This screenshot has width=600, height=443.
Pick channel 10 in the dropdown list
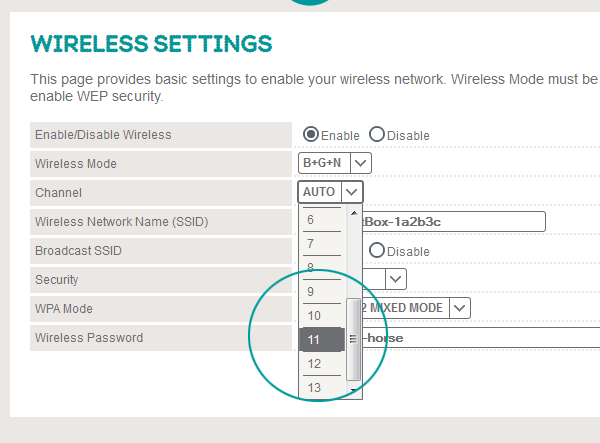pyautogui.click(x=322, y=316)
